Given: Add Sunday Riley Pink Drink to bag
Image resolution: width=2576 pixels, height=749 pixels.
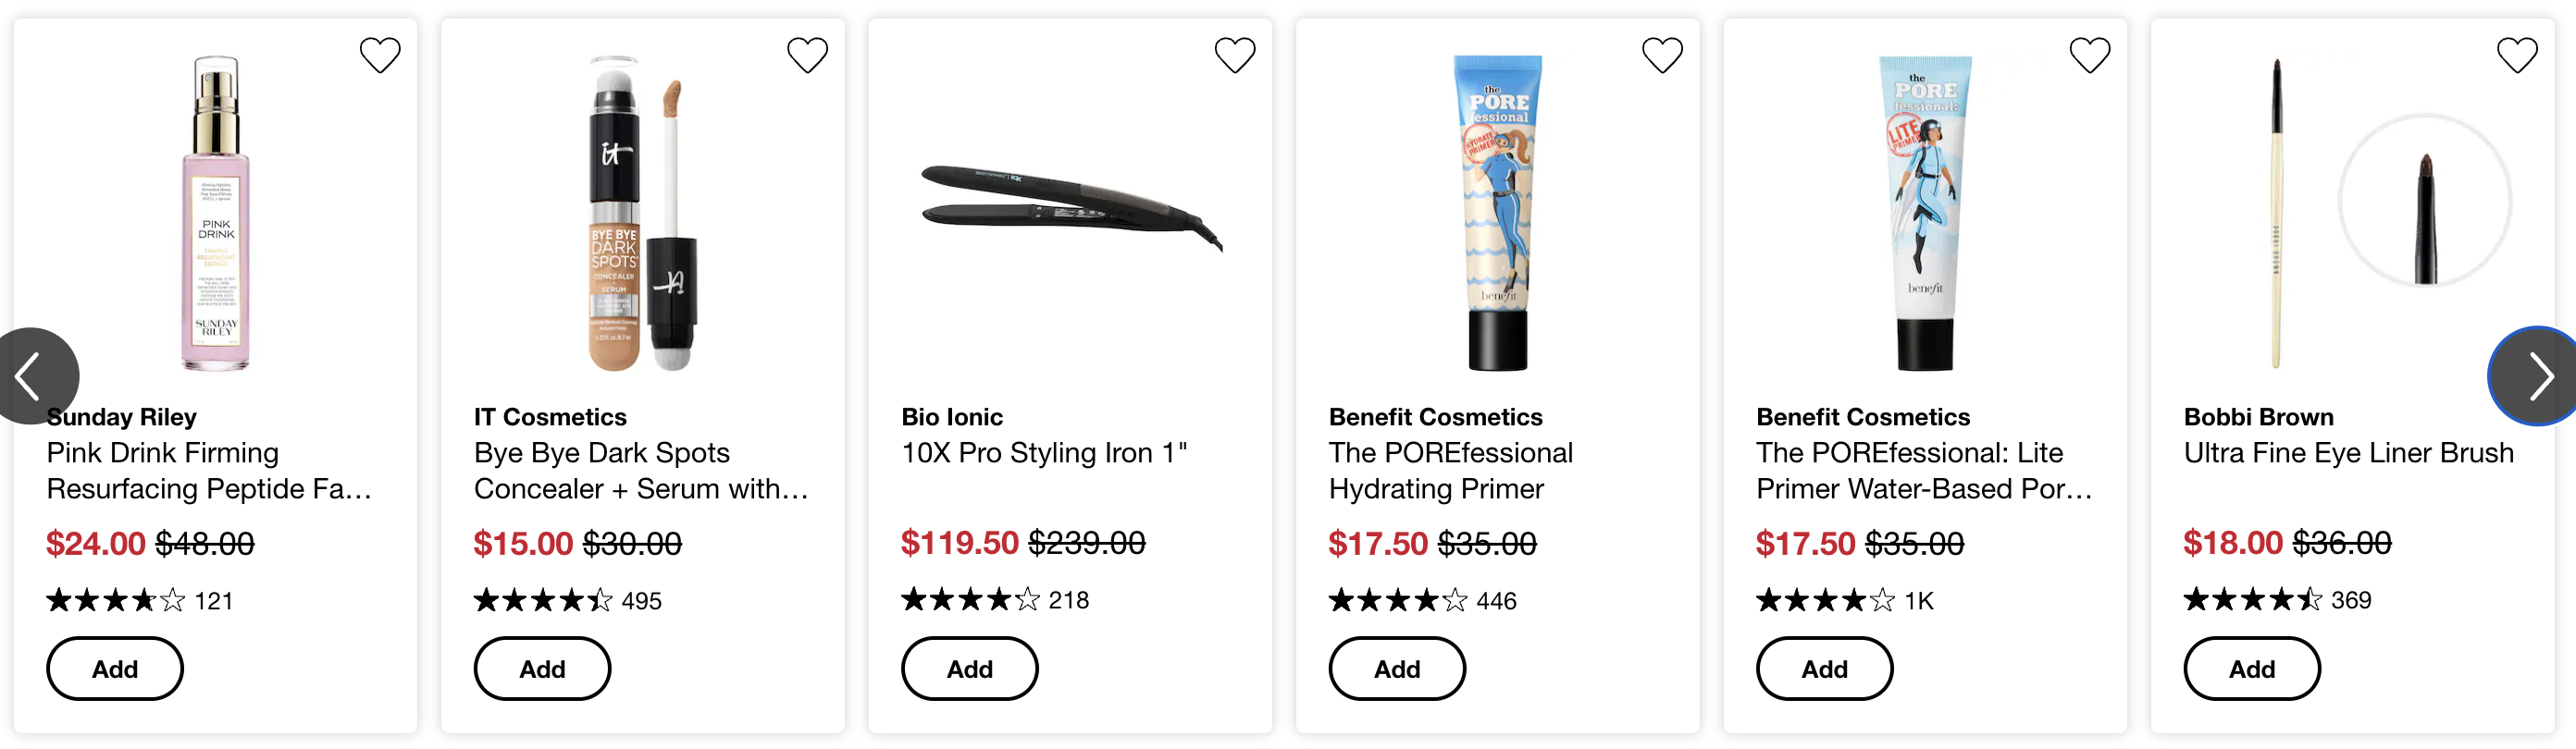Looking at the screenshot, I should click(x=115, y=669).
